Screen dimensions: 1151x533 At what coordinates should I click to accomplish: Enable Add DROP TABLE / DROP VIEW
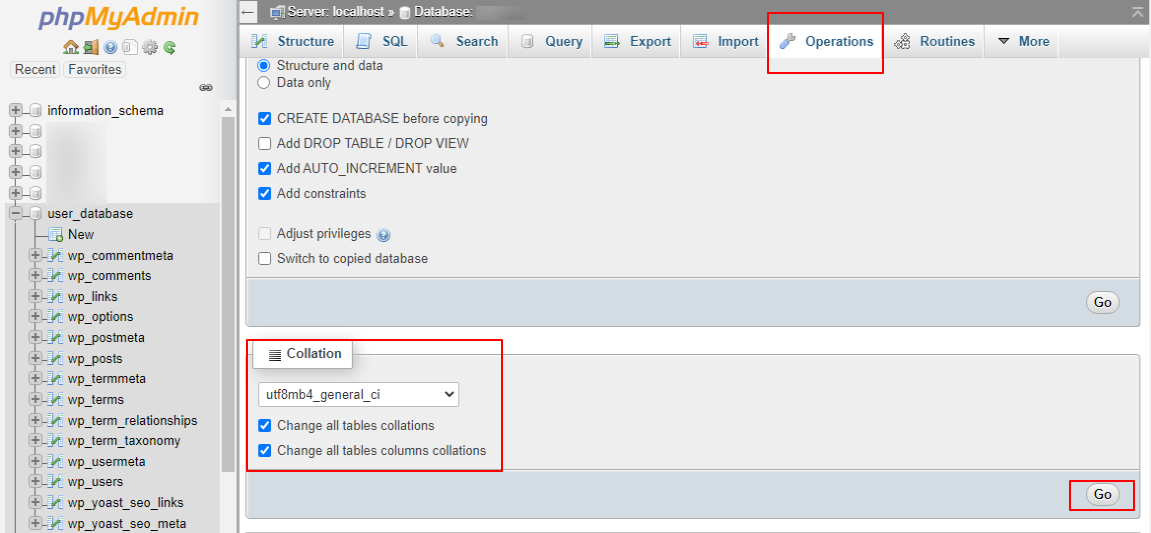click(265, 143)
